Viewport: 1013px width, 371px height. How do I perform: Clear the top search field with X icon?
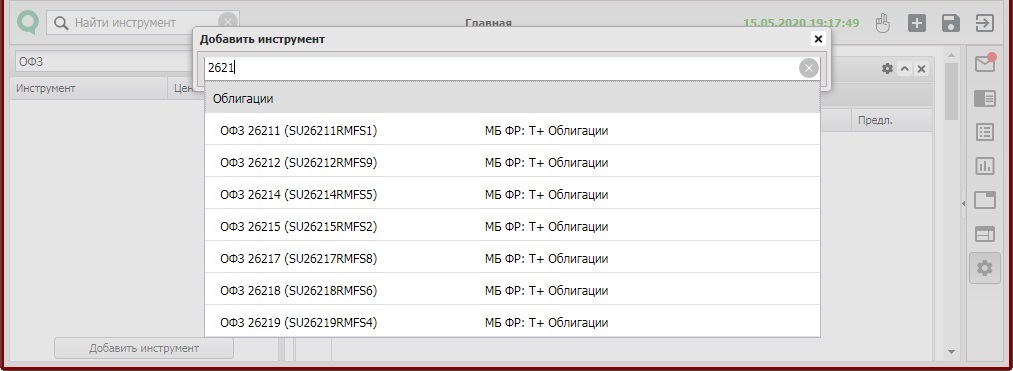click(227, 22)
